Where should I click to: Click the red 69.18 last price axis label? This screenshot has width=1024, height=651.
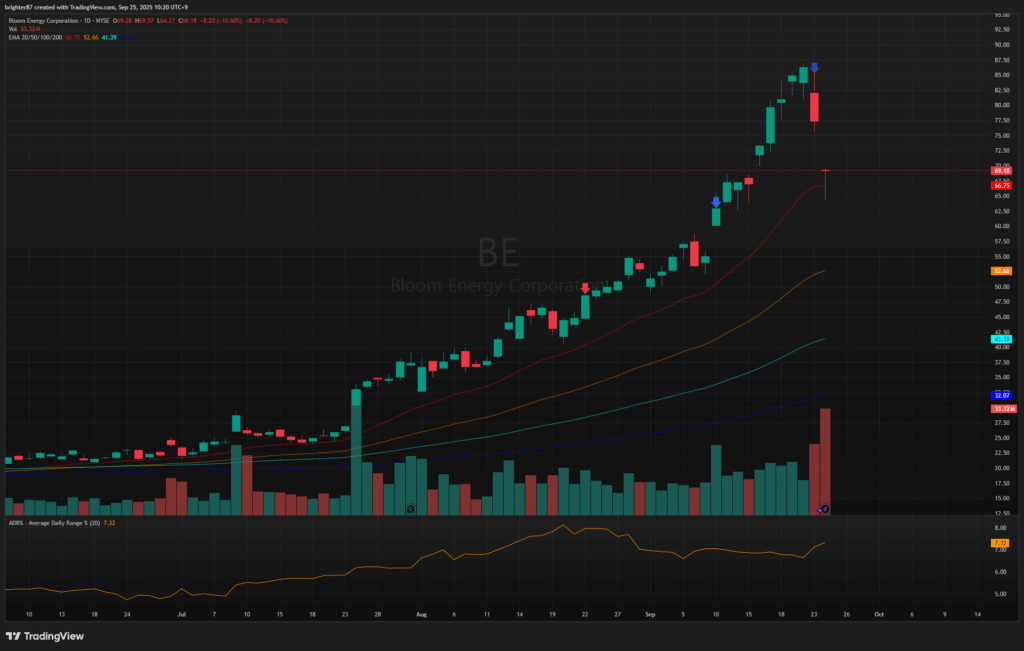1002,170
